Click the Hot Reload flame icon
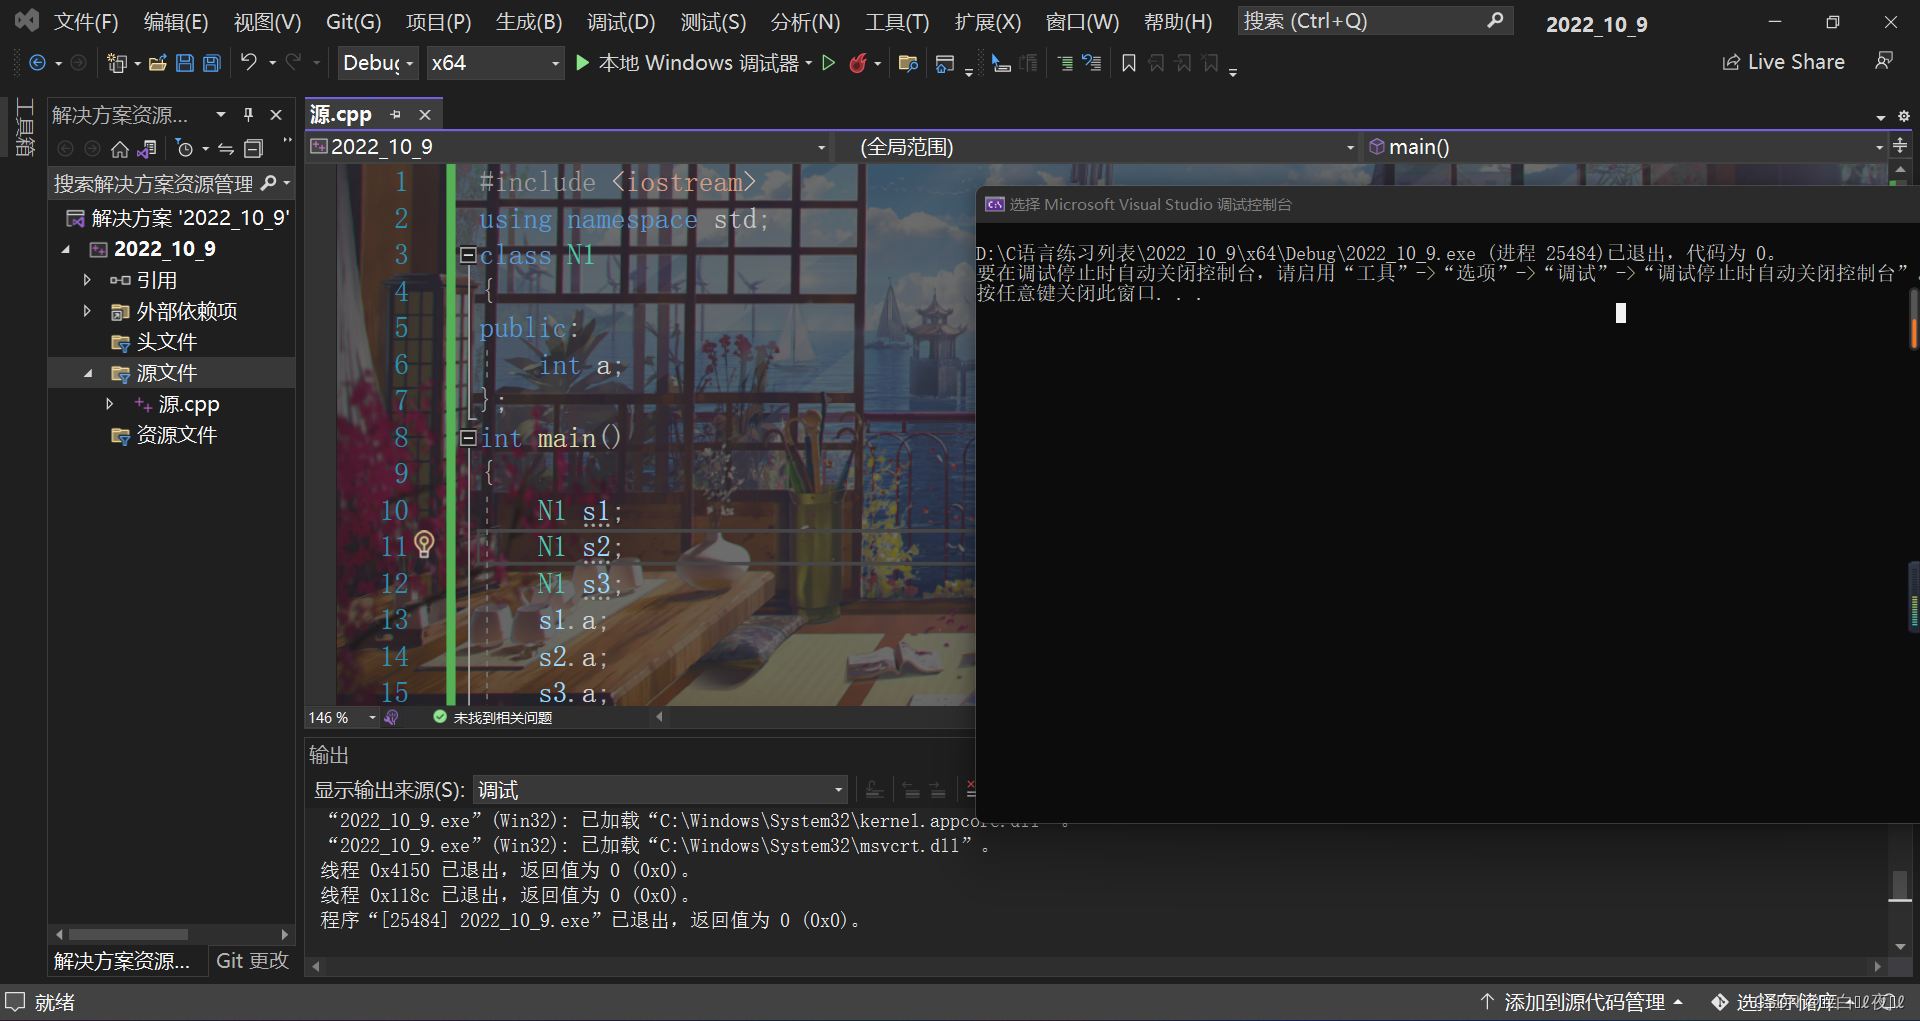The height and width of the screenshot is (1021, 1920). click(857, 63)
